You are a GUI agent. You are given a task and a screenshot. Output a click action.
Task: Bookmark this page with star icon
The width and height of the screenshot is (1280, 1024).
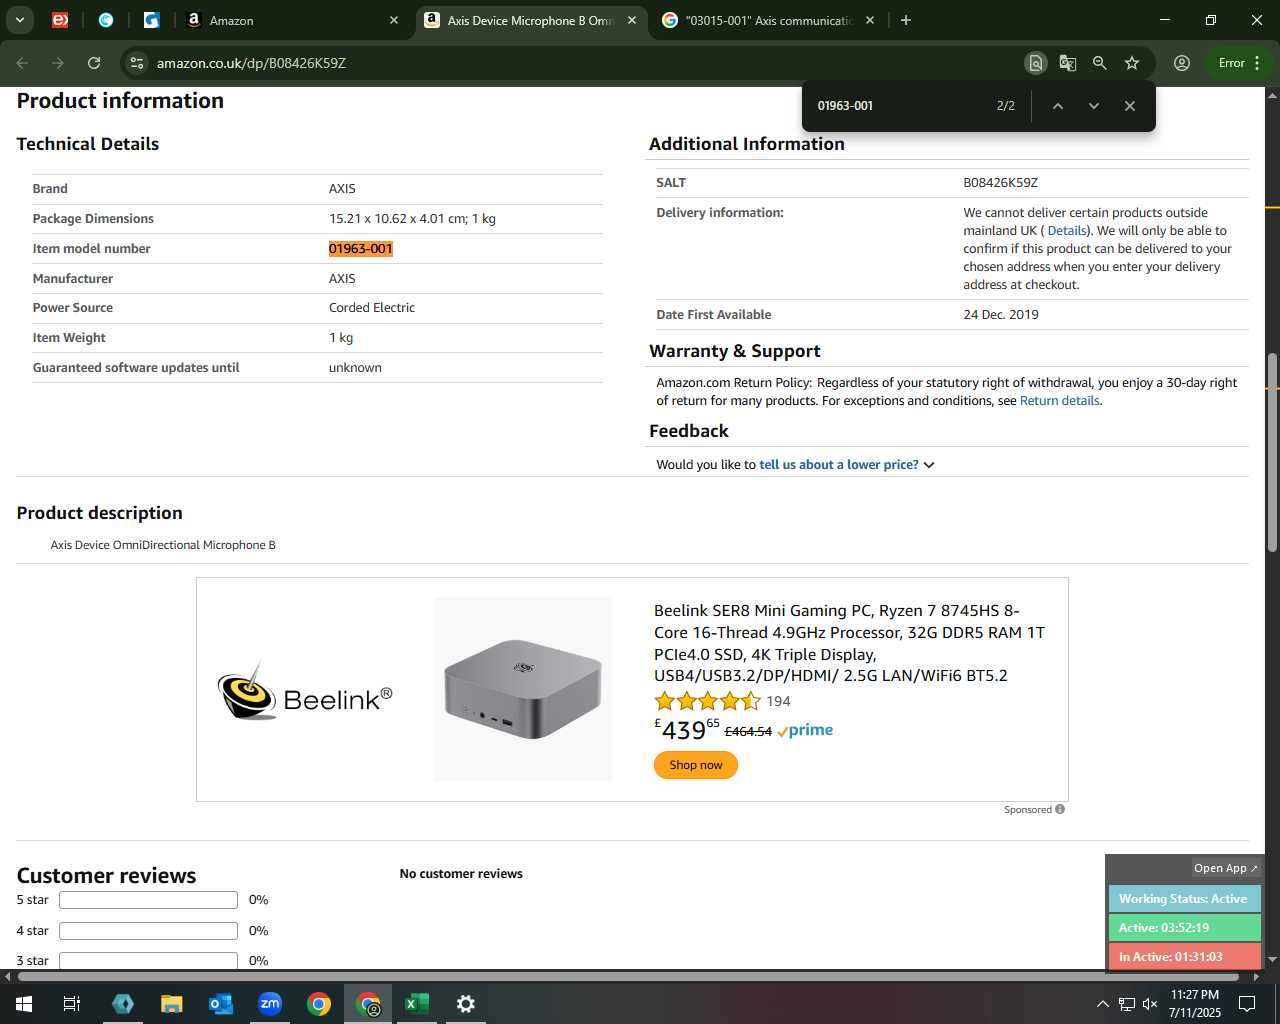tap(1132, 63)
